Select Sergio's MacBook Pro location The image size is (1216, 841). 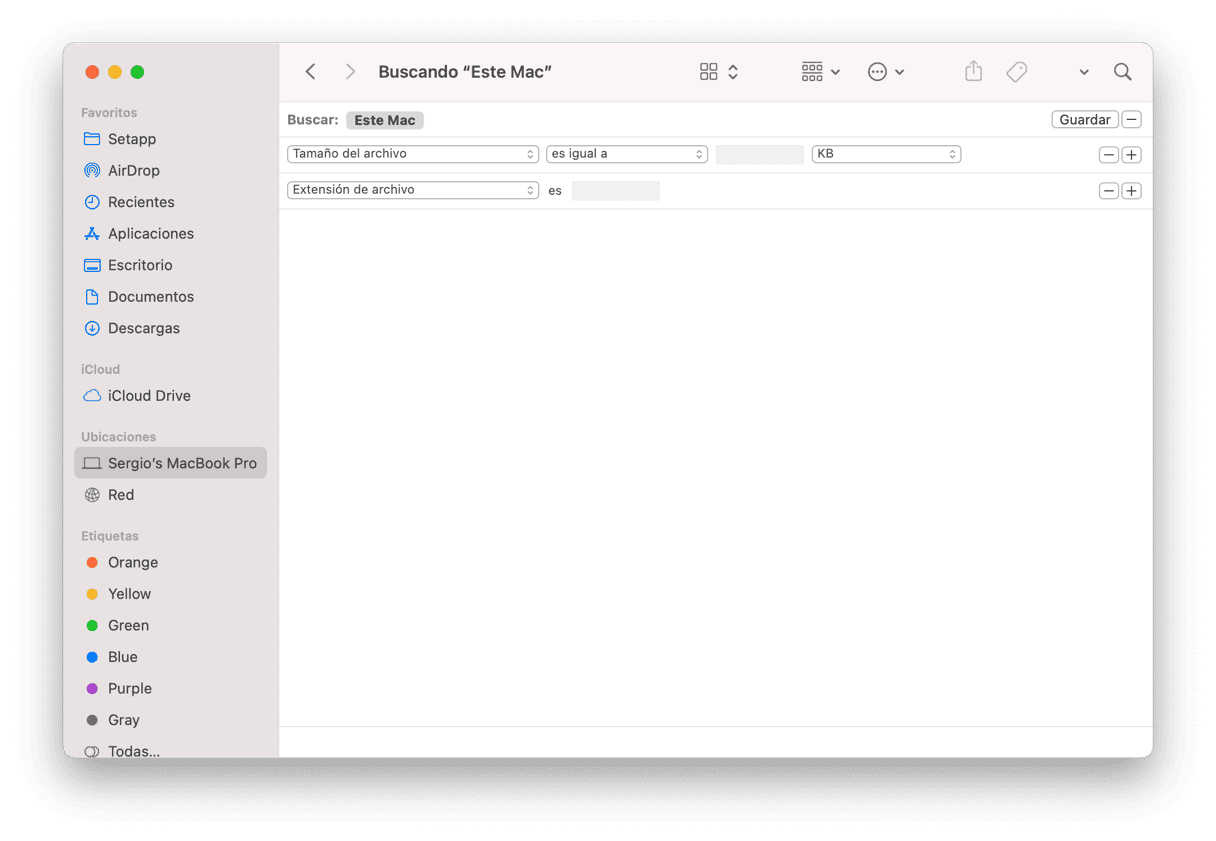pos(170,463)
